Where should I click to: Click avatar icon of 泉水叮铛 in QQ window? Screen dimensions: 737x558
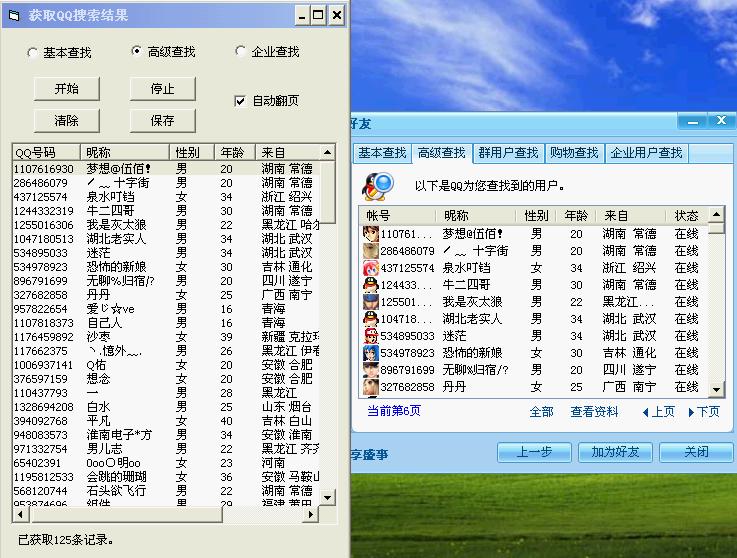(x=371, y=267)
